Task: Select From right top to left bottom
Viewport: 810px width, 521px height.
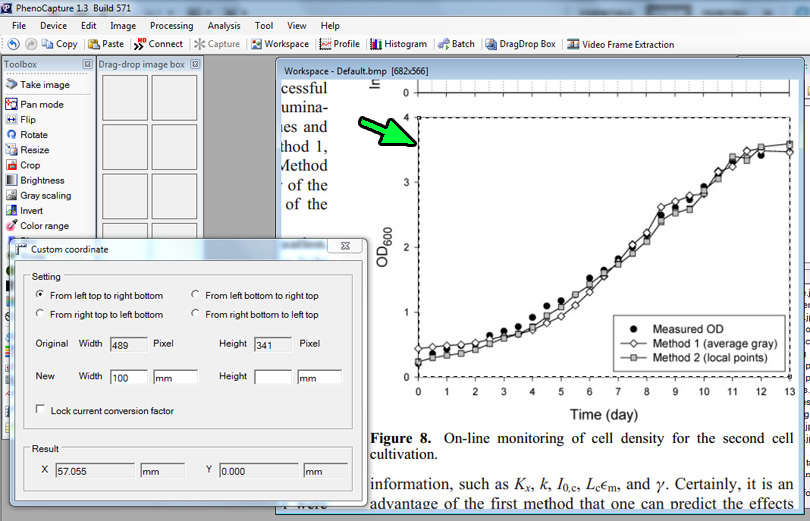Action: point(40,315)
